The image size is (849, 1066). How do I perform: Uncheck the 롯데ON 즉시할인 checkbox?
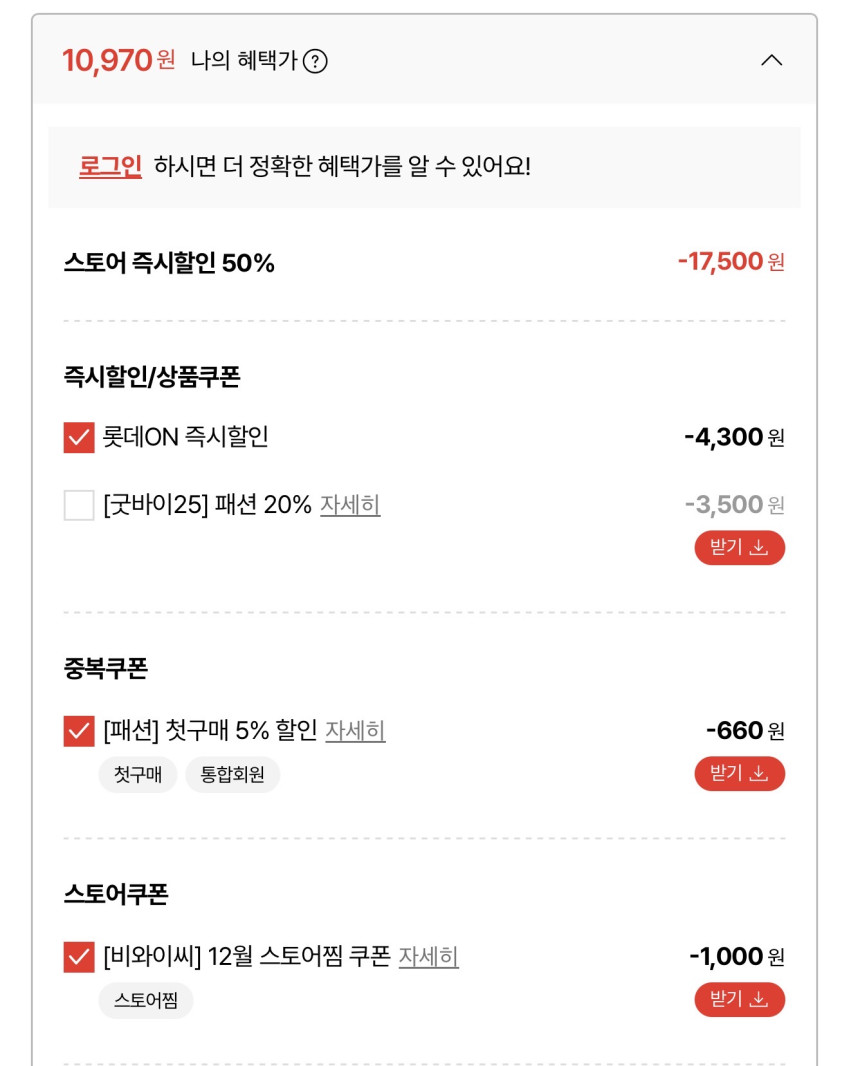(x=79, y=438)
